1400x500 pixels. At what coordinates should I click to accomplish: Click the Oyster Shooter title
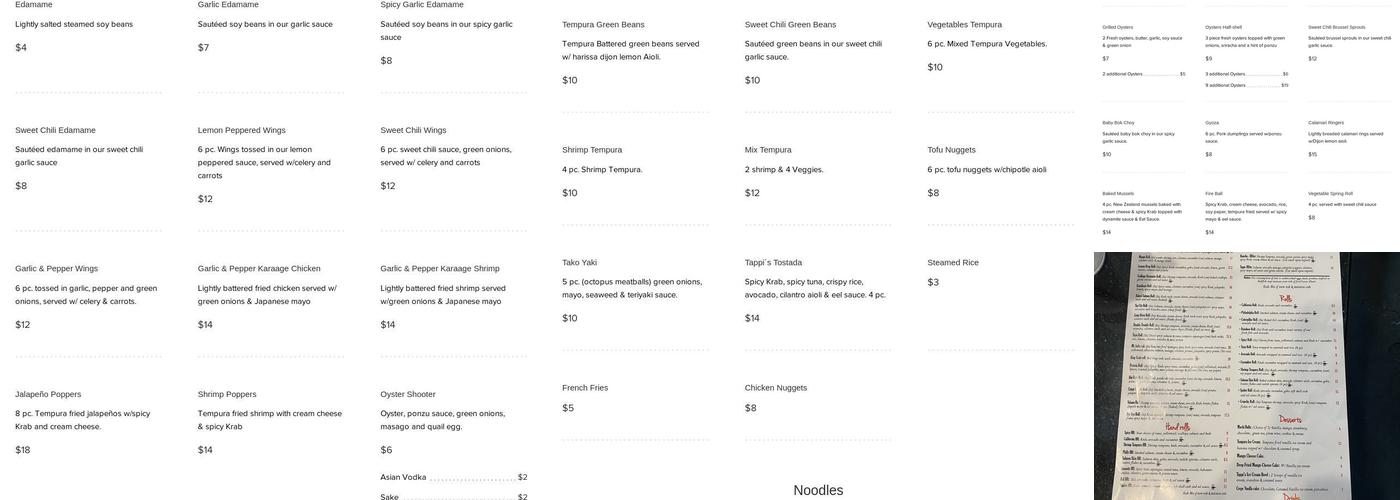point(407,394)
